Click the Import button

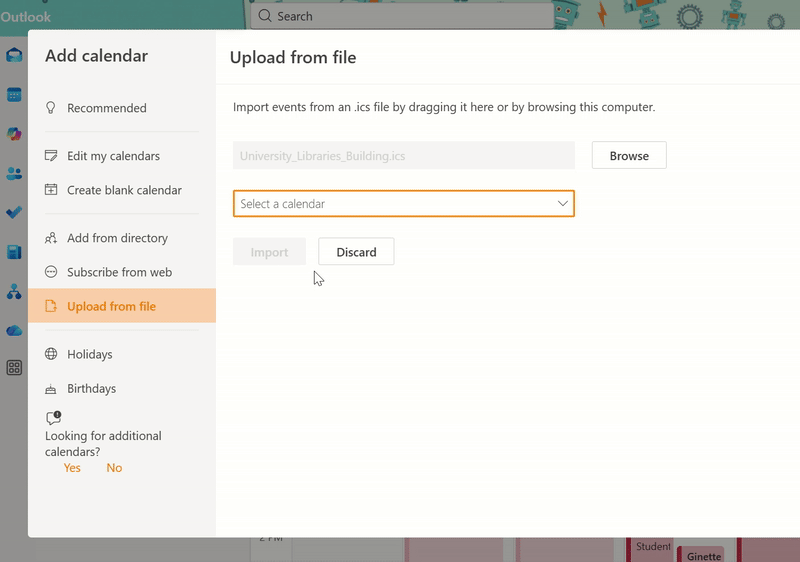[269, 252]
